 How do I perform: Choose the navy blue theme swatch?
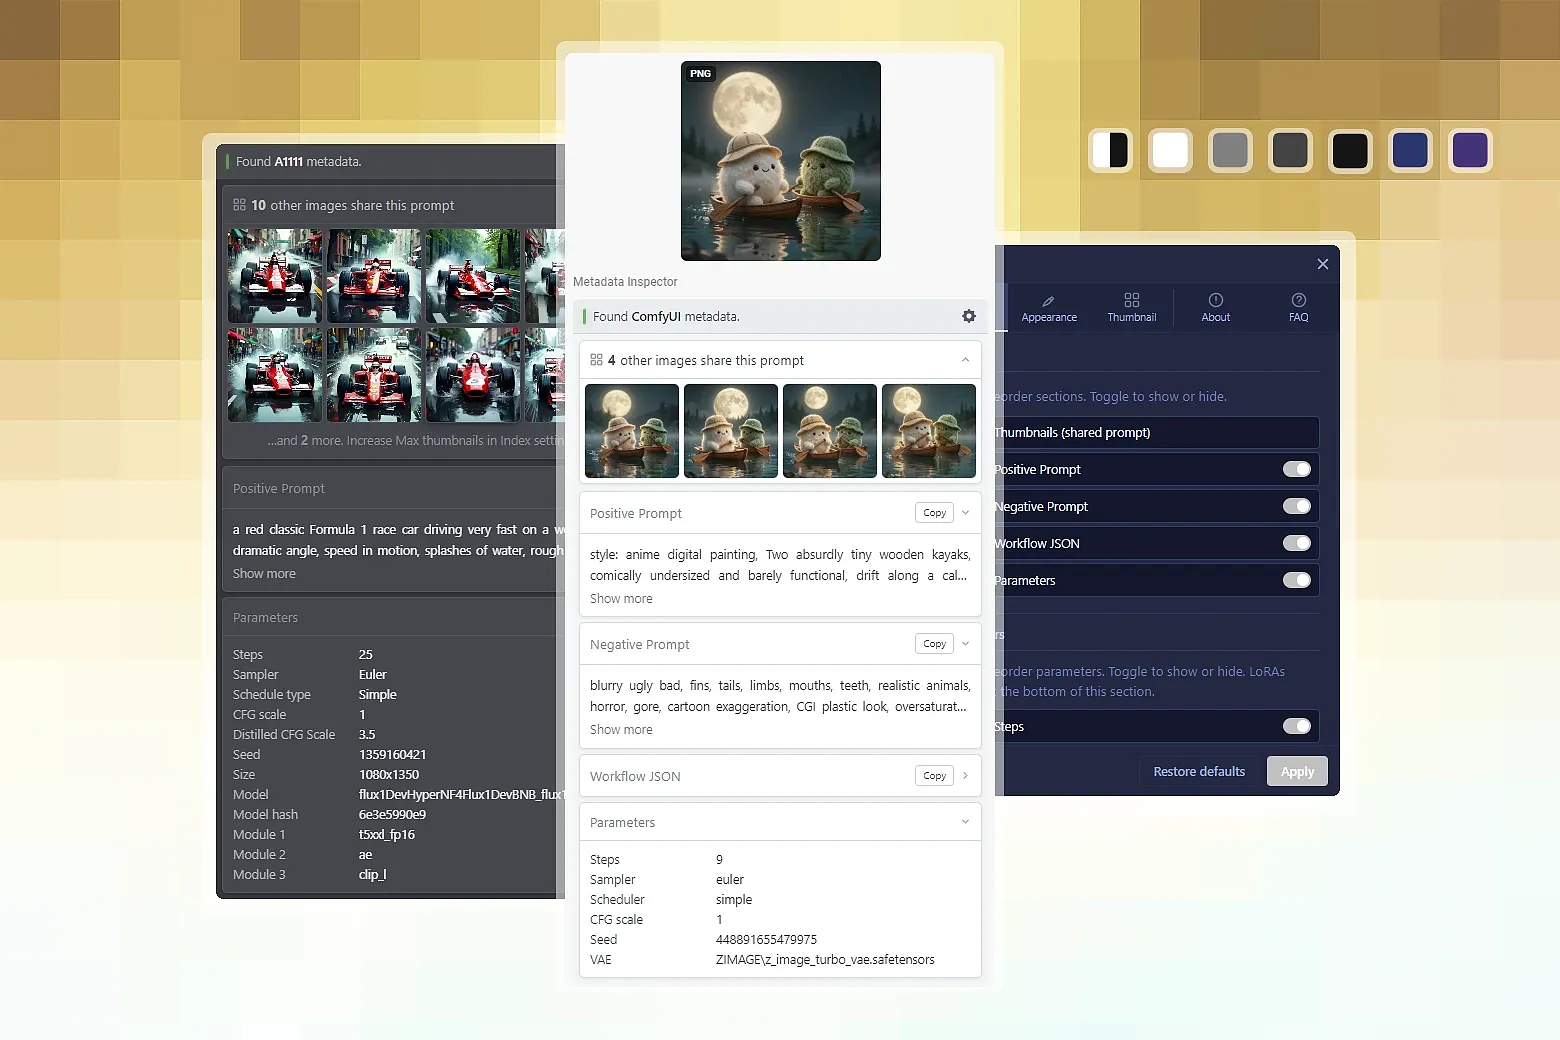coord(1409,151)
